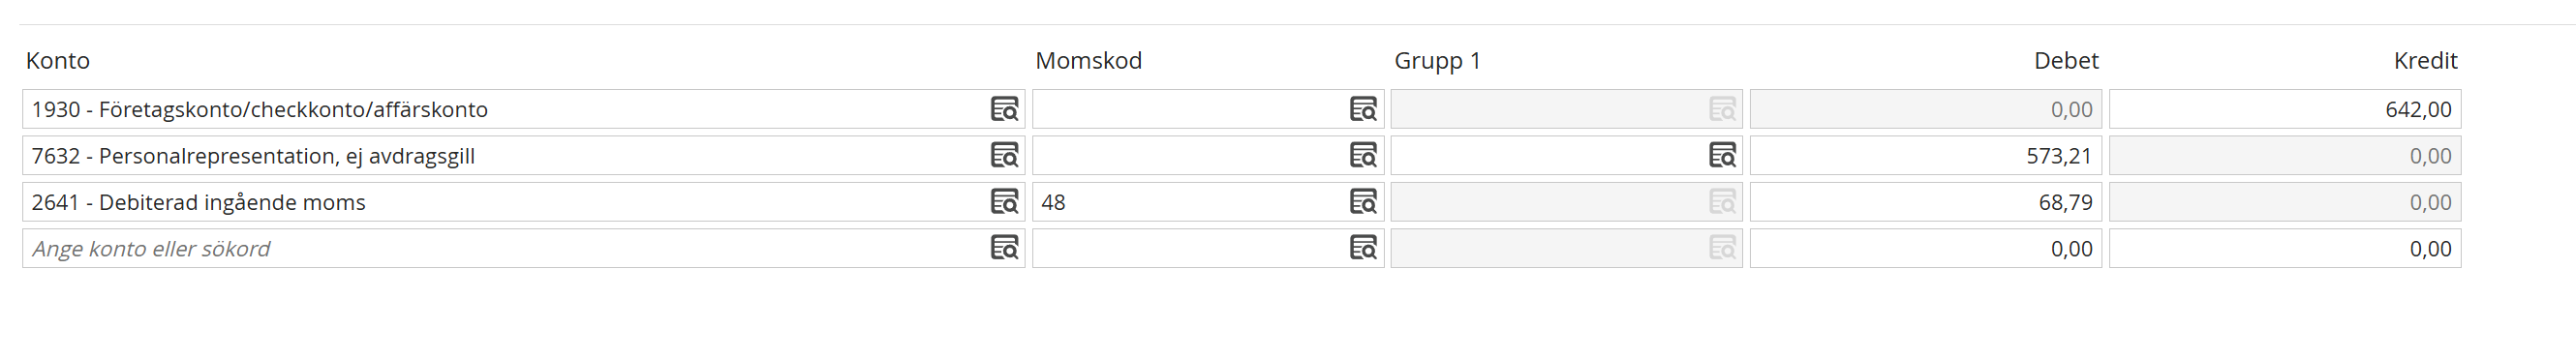Select the Debet field showing 573,21

[x=1926, y=155]
